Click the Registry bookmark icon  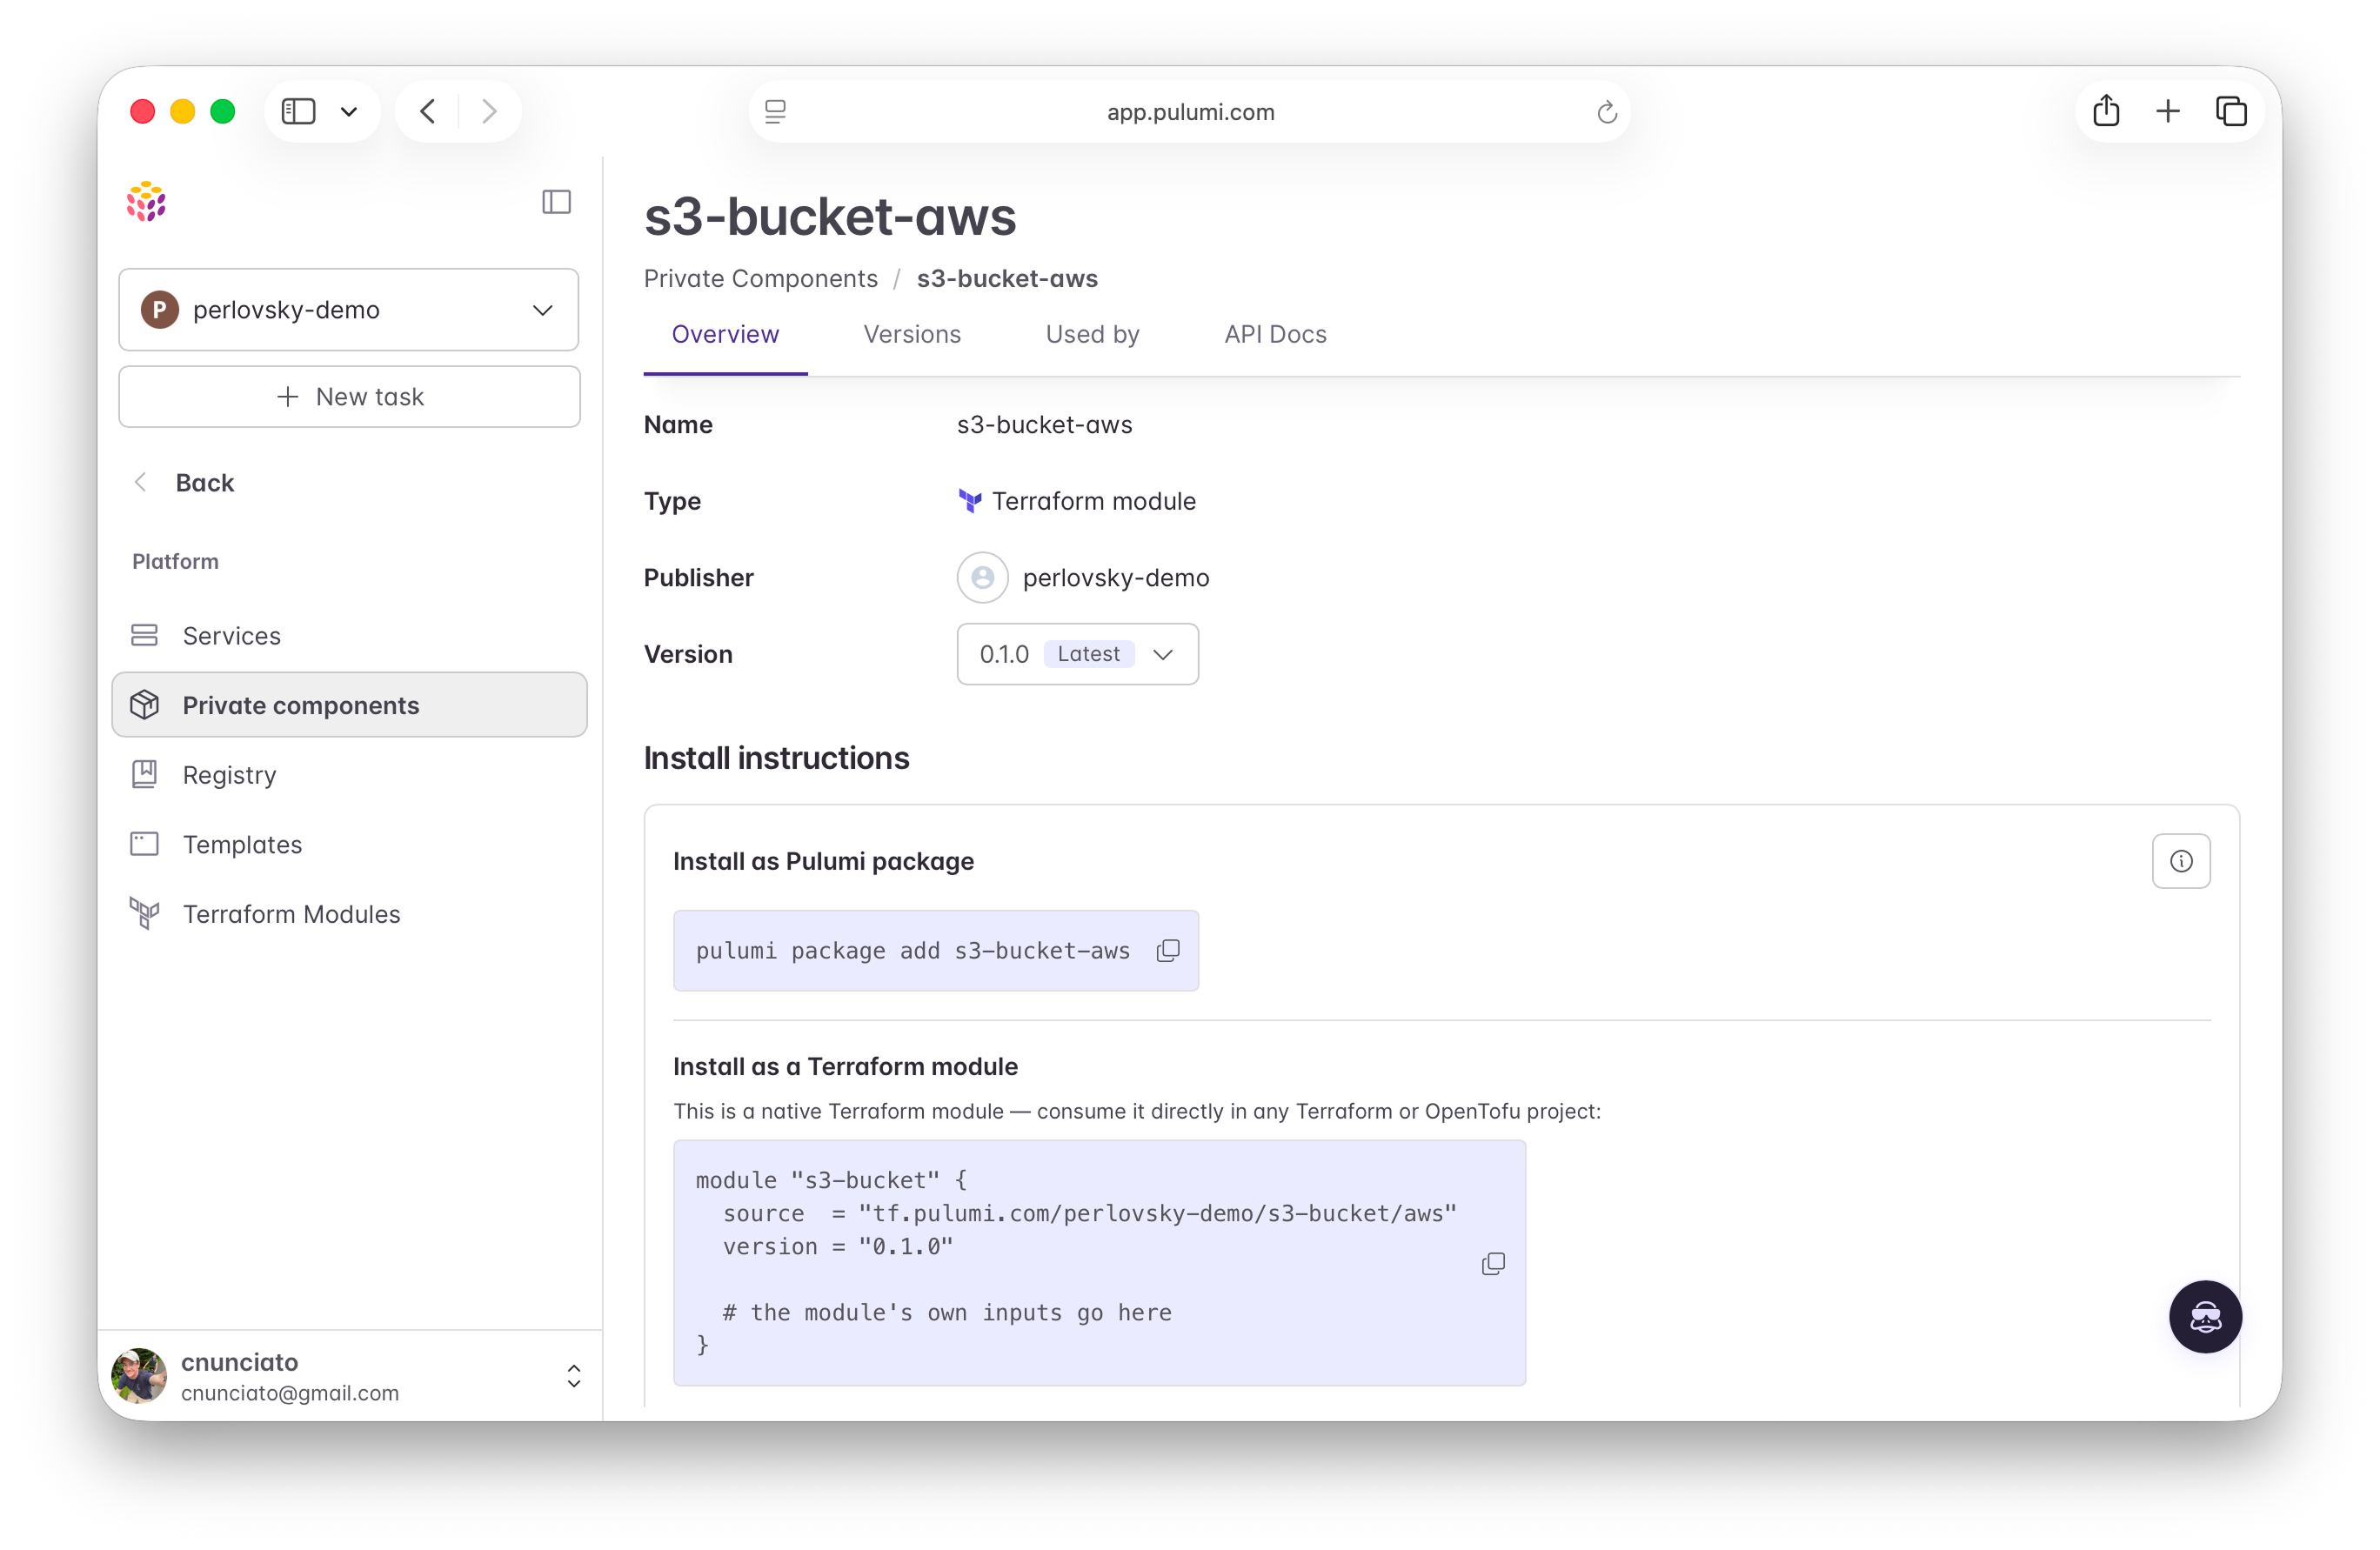point(144,774)
